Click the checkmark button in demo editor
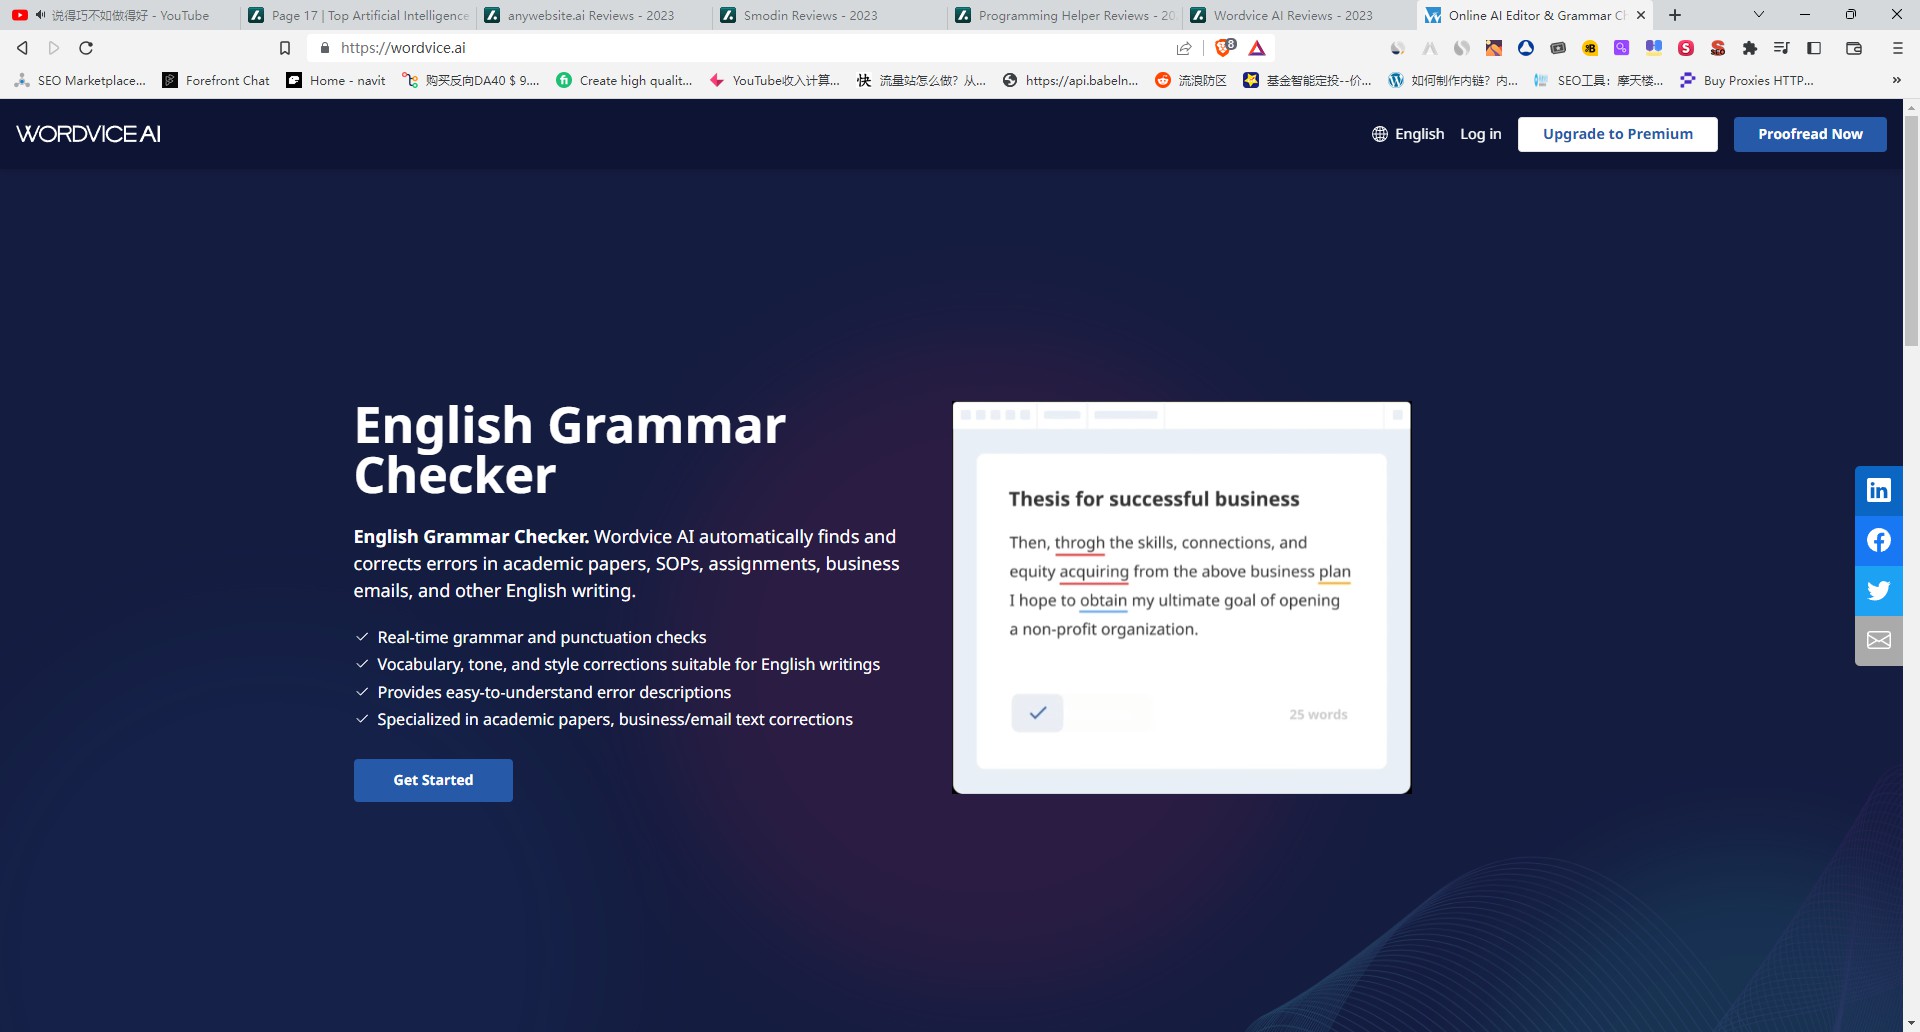This screenshot has height=1032, width=1920. pos(1037,713)
